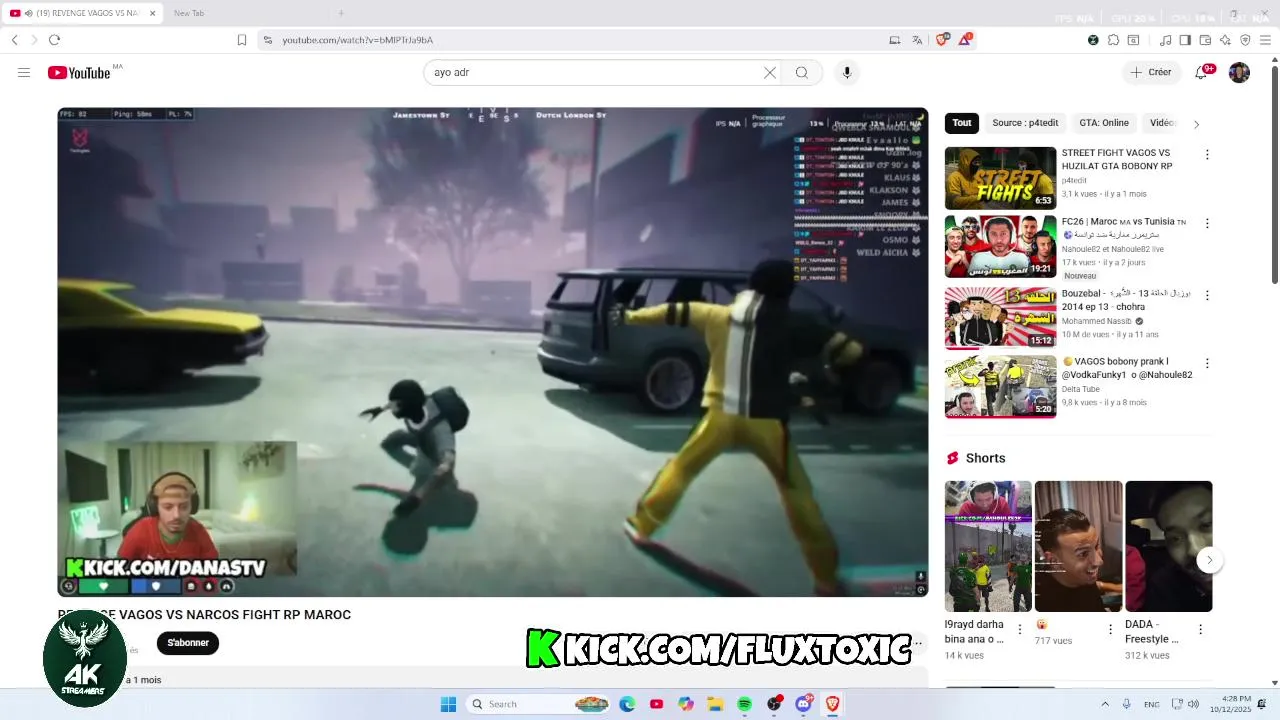Open options for DADA Freestyle Short
1280x720 pixels.
coord(1200,629)
